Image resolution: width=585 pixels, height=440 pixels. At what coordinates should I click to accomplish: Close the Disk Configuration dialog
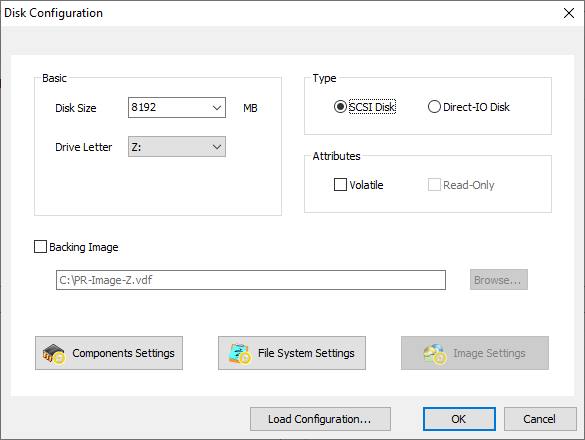[x=569, y=13]
